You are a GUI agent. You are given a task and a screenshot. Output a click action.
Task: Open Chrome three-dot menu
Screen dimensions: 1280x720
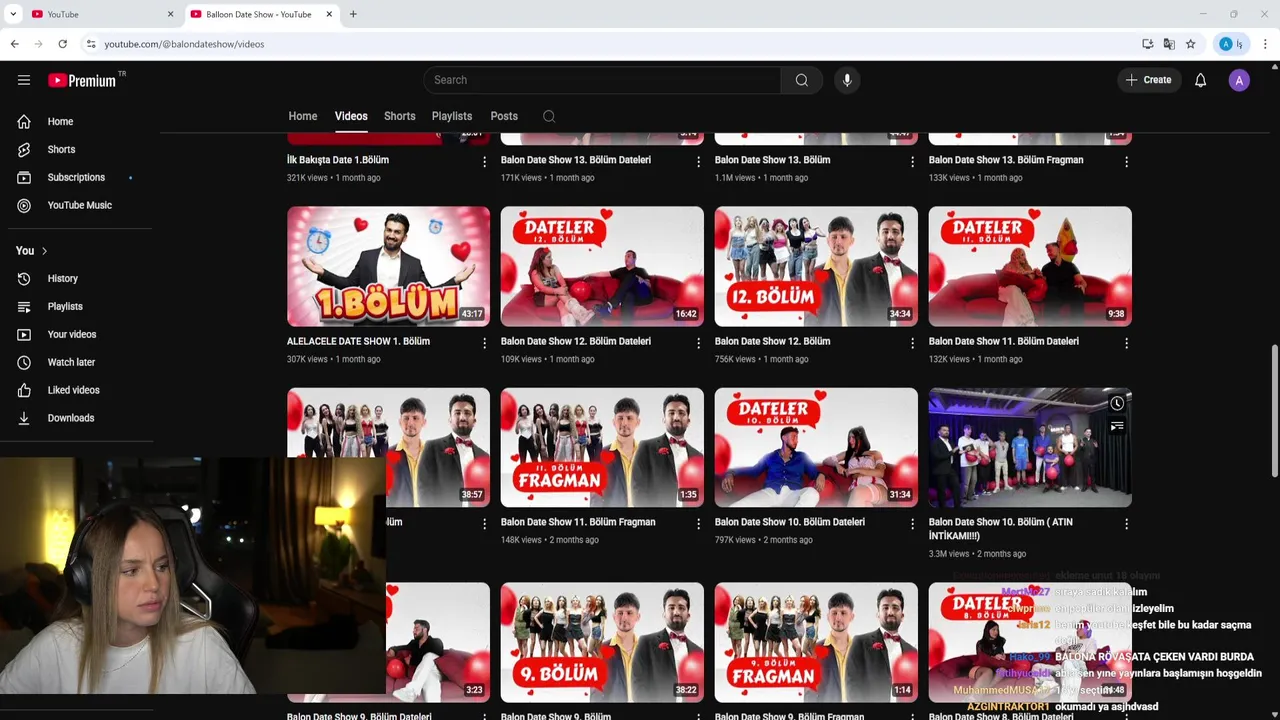click(1265, 44)
